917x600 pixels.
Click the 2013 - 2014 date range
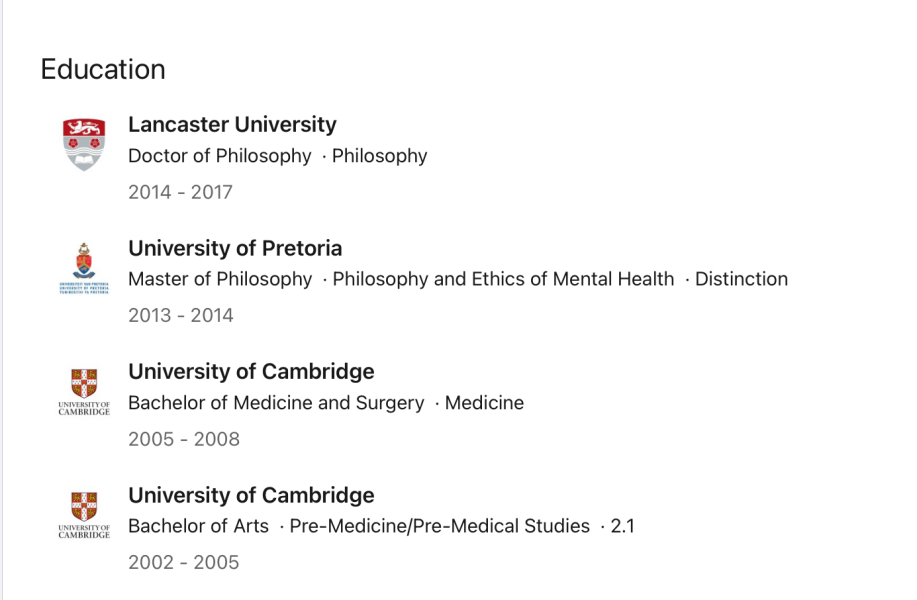(x=180, y=315)
